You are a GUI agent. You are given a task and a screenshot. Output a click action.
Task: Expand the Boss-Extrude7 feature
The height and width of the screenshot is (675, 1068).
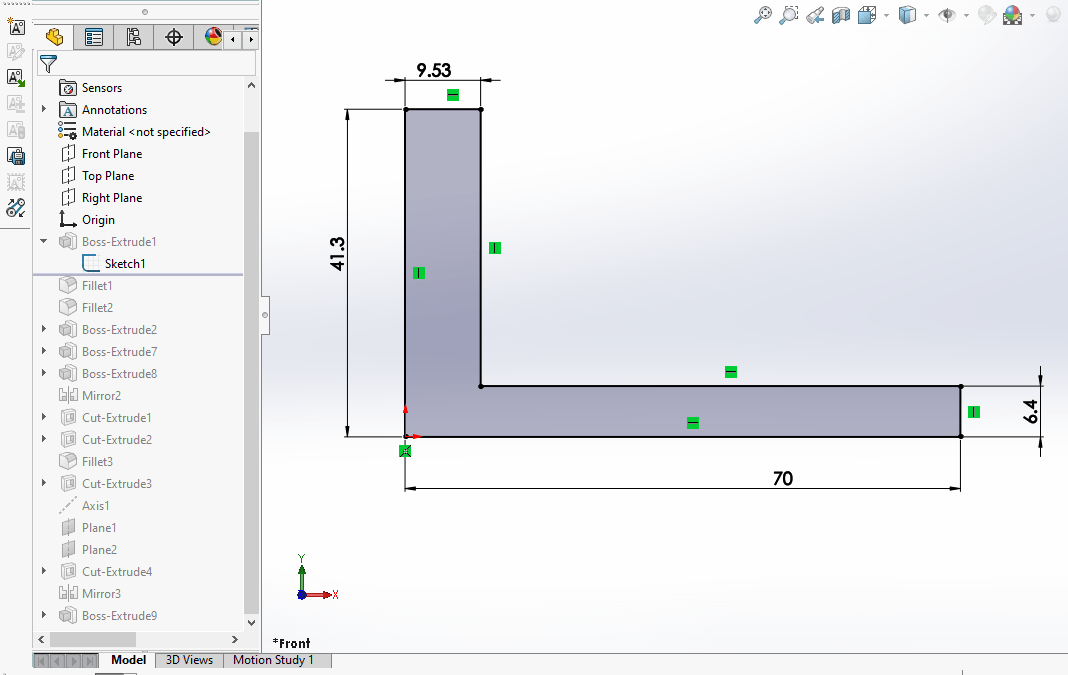[44, 351]
